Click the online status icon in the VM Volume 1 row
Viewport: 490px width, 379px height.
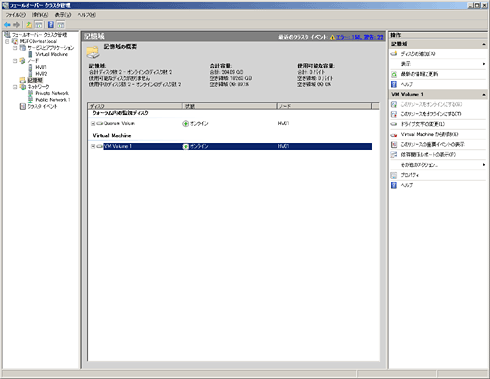click(x=185, y=146)
